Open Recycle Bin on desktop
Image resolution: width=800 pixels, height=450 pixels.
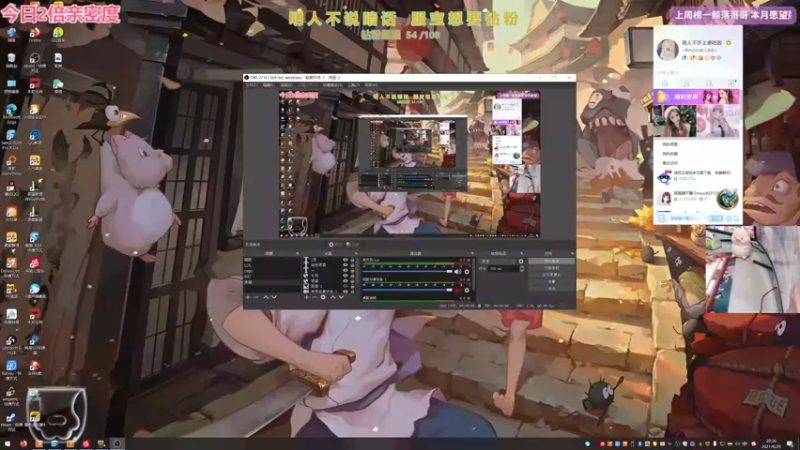[x=11, y=60]
